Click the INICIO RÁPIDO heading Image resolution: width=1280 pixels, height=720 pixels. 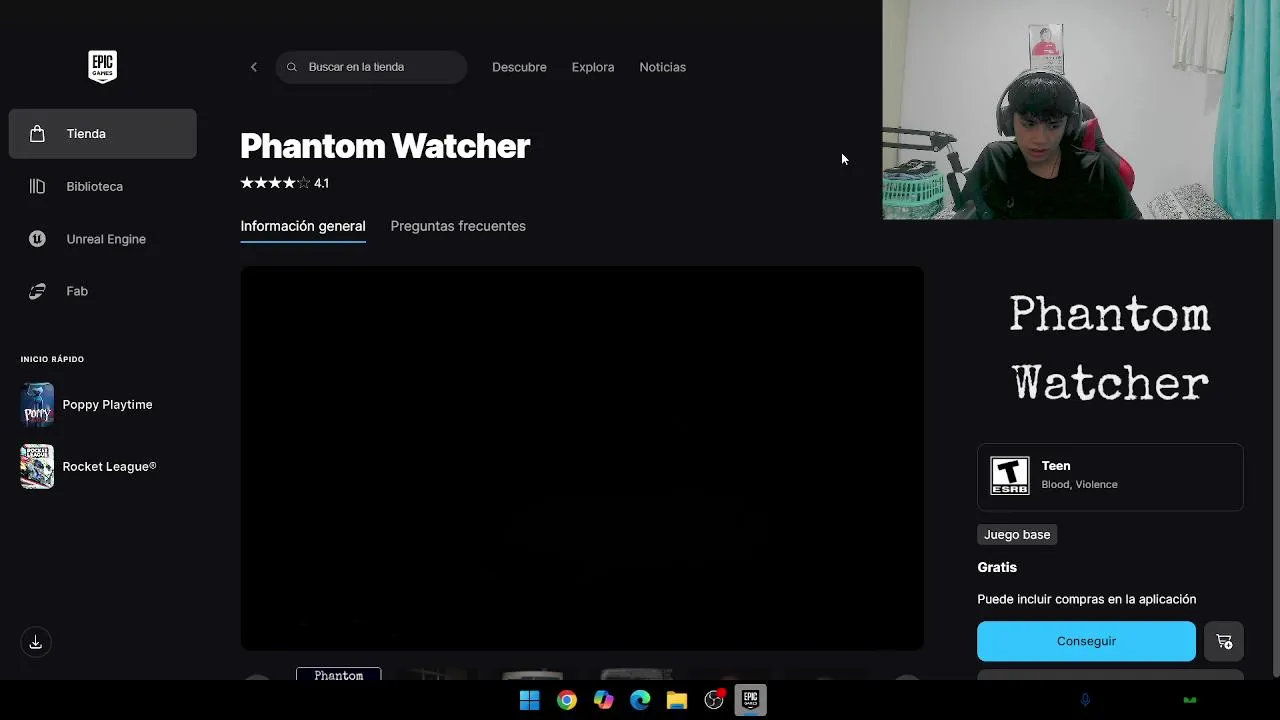[52, 359]
